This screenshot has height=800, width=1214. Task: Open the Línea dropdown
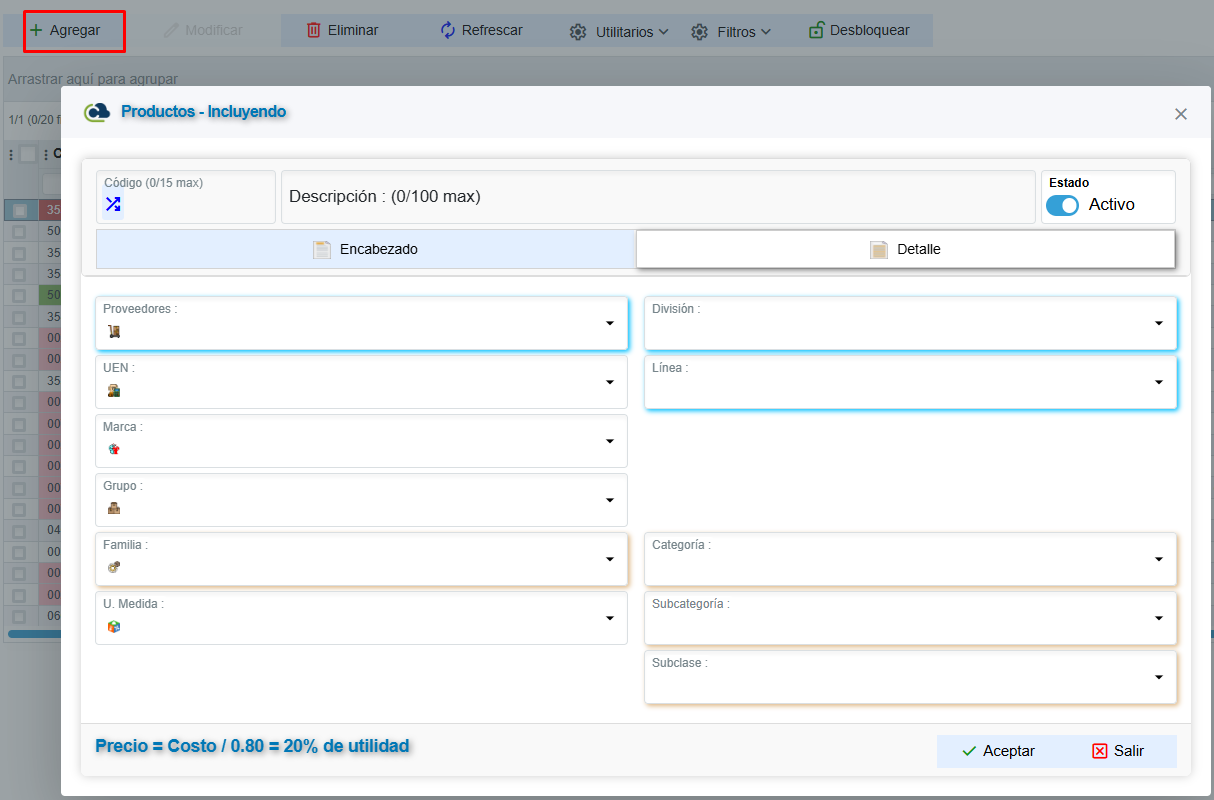point(1159,382)
